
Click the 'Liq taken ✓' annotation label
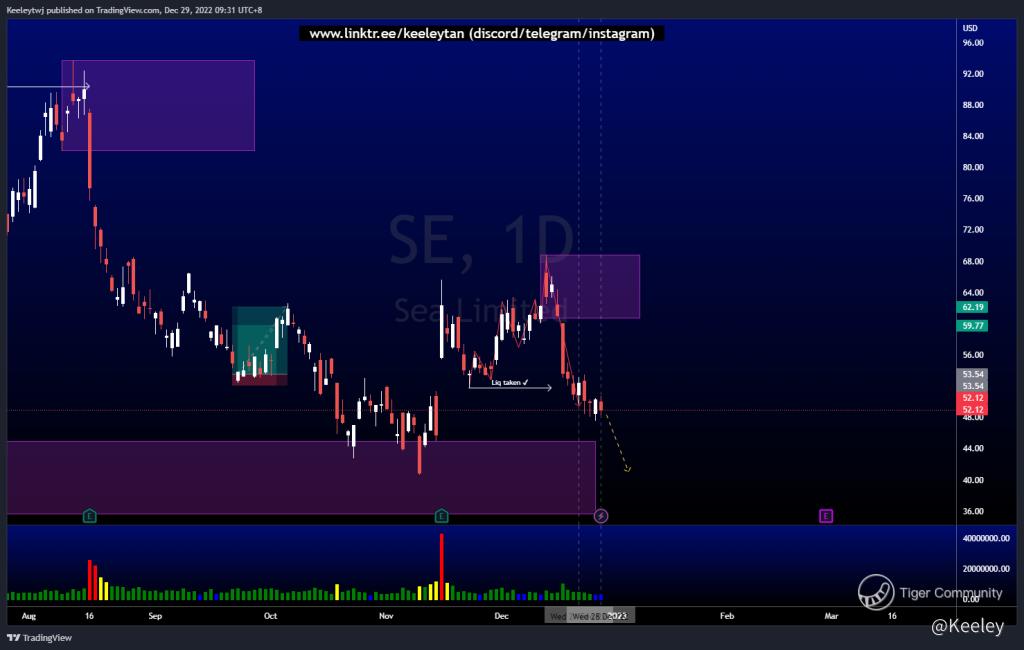509,382
